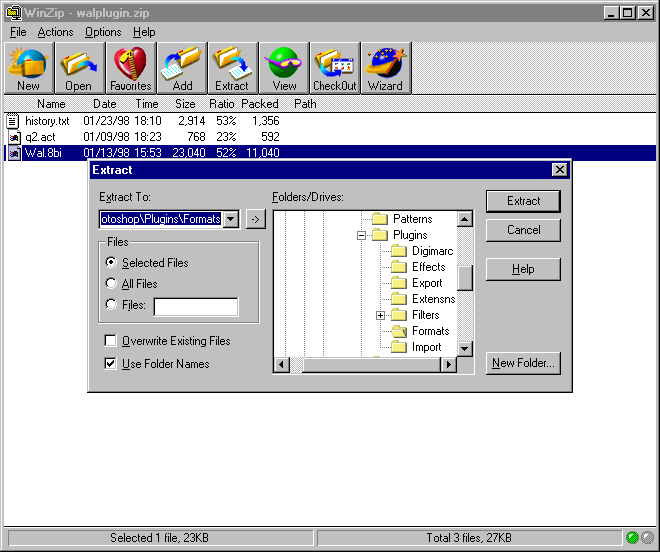
Task: Sort by the Ratio column header
Action: (x=222, y=104)
